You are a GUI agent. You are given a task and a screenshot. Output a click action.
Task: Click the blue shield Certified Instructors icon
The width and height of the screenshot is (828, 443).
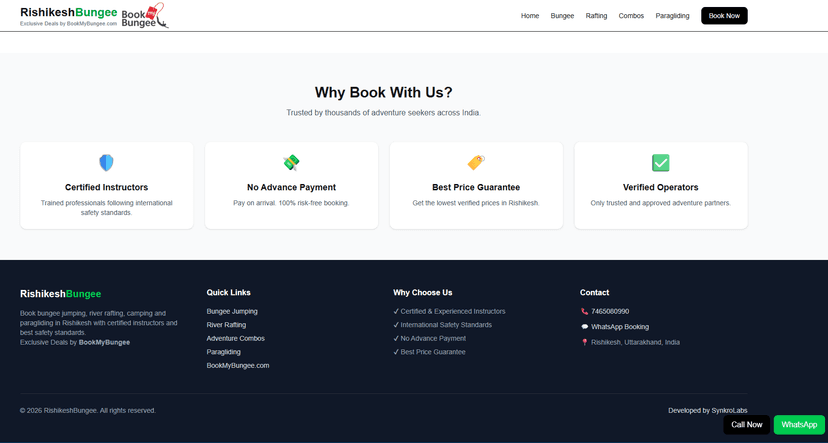(x=106, y=162)
